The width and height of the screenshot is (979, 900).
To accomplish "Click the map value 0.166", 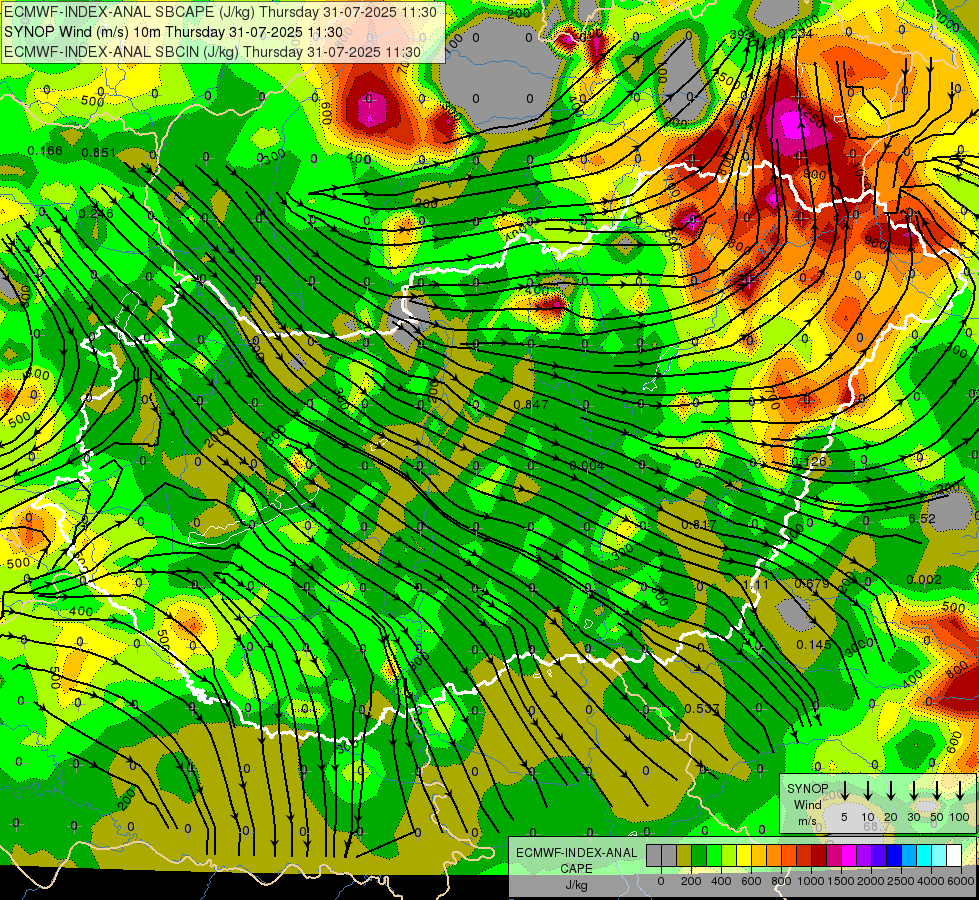I will tap(45, 151).
